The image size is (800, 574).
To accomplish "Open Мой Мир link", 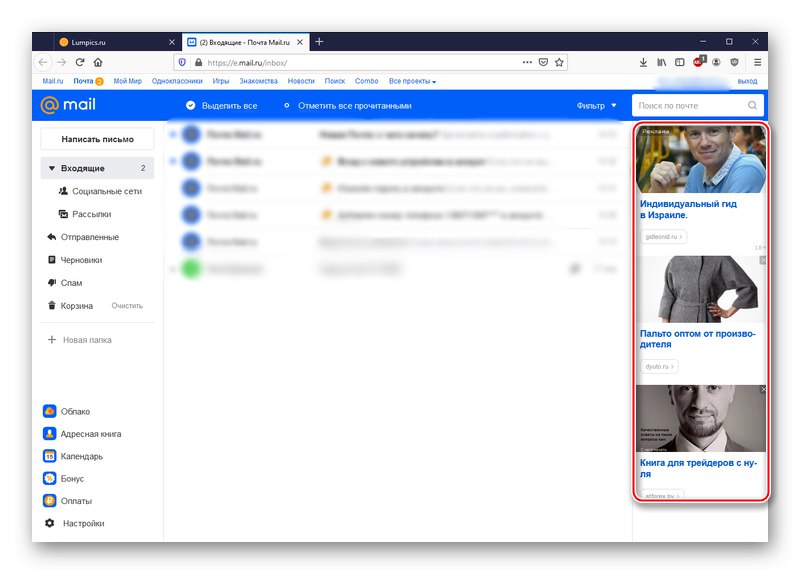I will tap(128, 81).
